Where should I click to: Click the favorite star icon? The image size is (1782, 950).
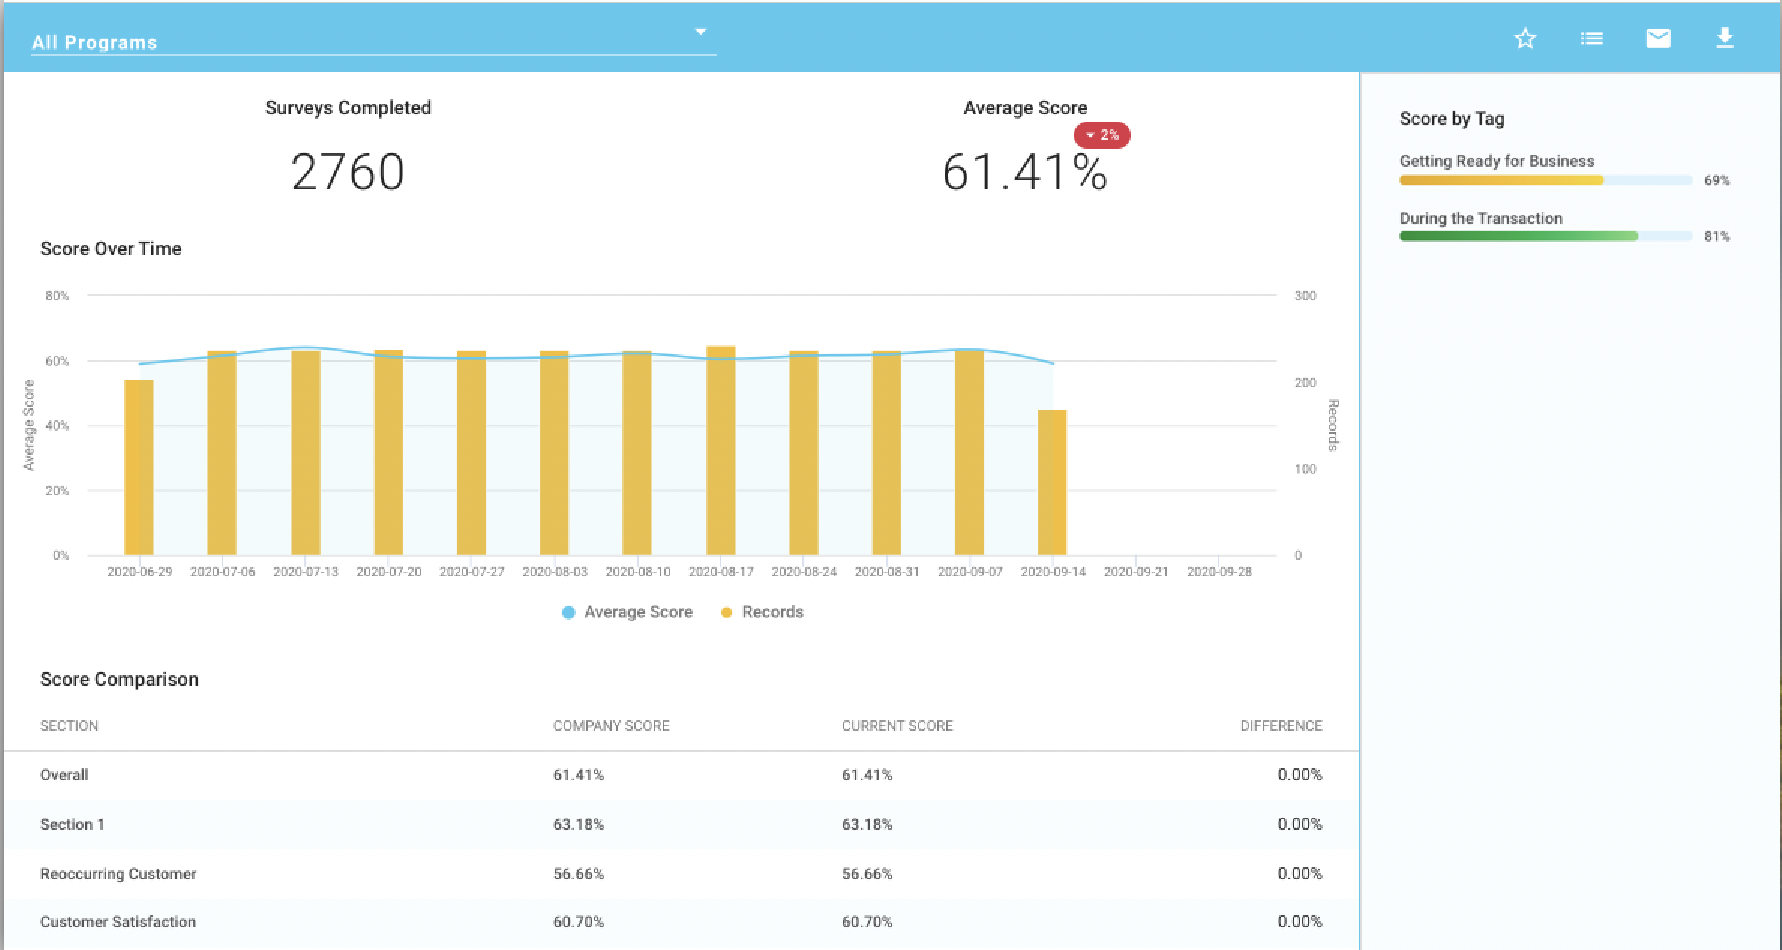pos(1525,39)
